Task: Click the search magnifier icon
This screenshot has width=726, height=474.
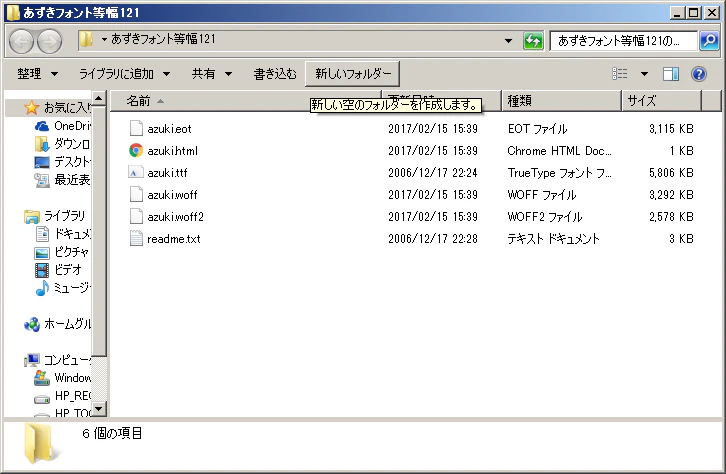Action: 709,41
